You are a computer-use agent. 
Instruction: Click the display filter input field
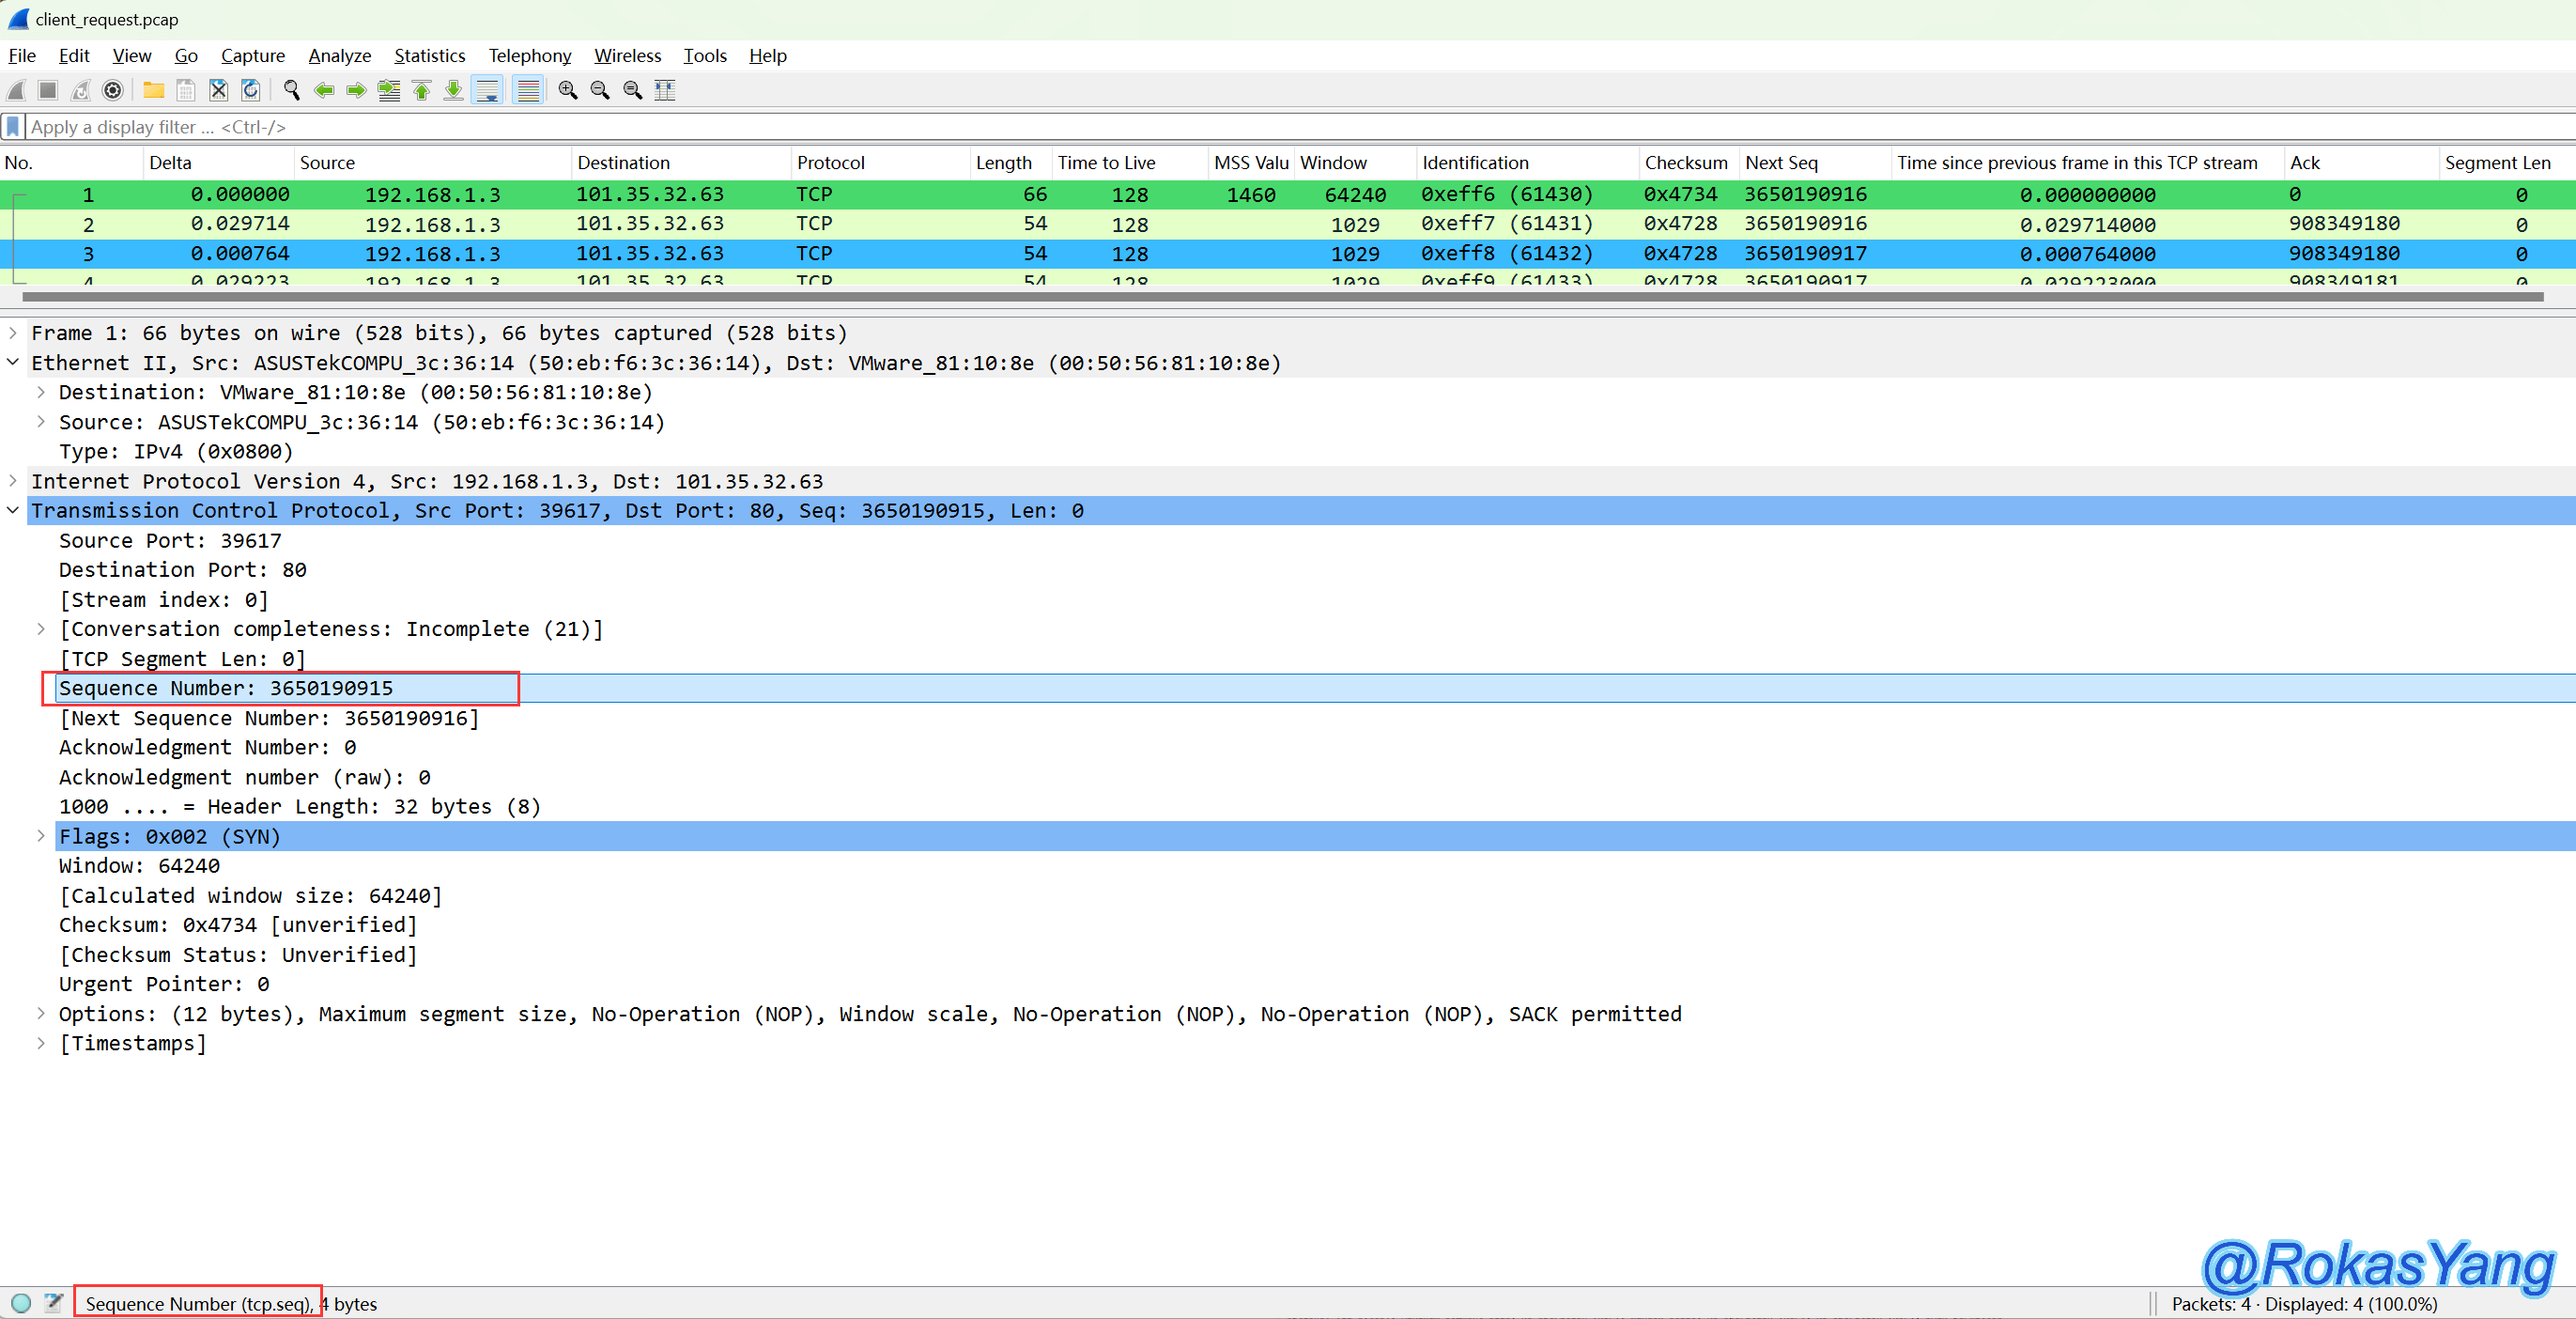click(1200, 127)
